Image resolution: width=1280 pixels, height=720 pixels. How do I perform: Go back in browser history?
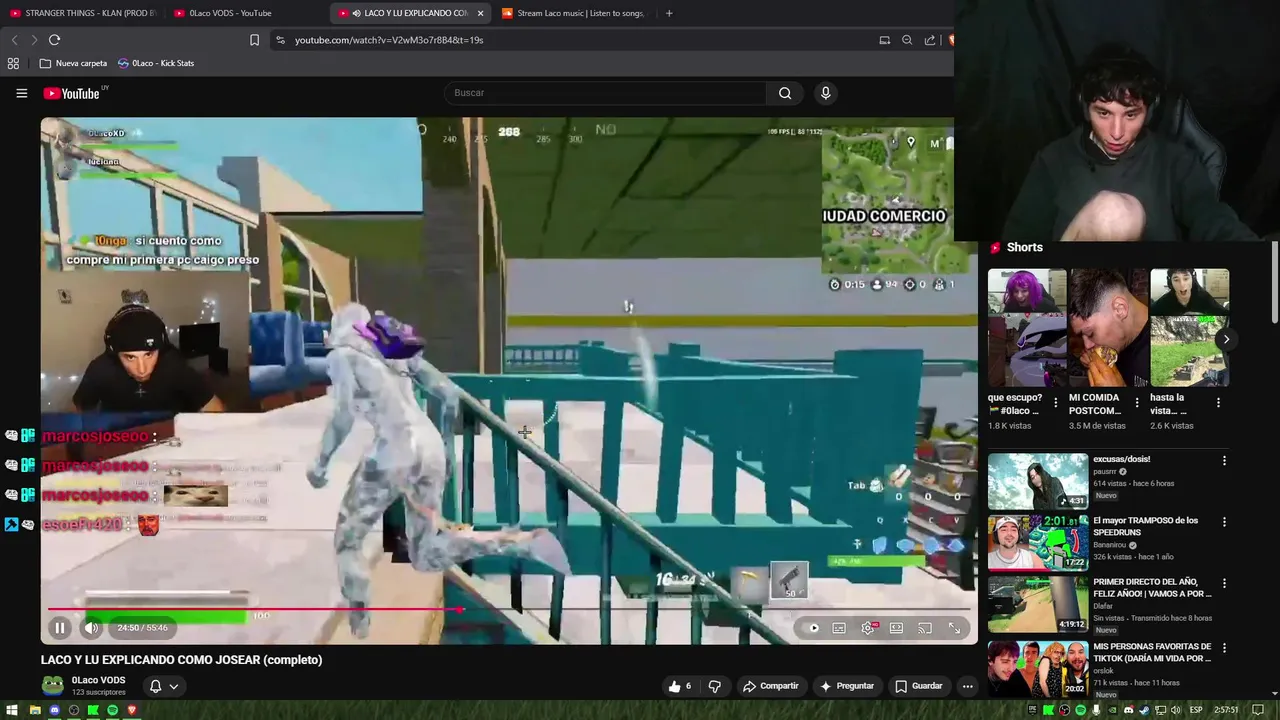(x=14, y=40)
